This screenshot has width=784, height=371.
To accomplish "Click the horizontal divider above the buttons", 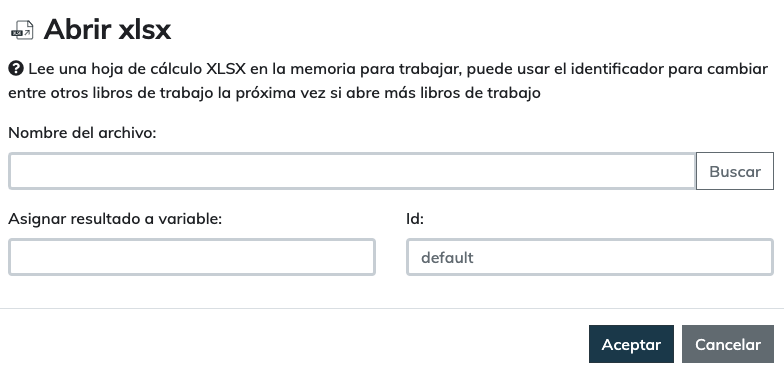I will click(392, 308).
